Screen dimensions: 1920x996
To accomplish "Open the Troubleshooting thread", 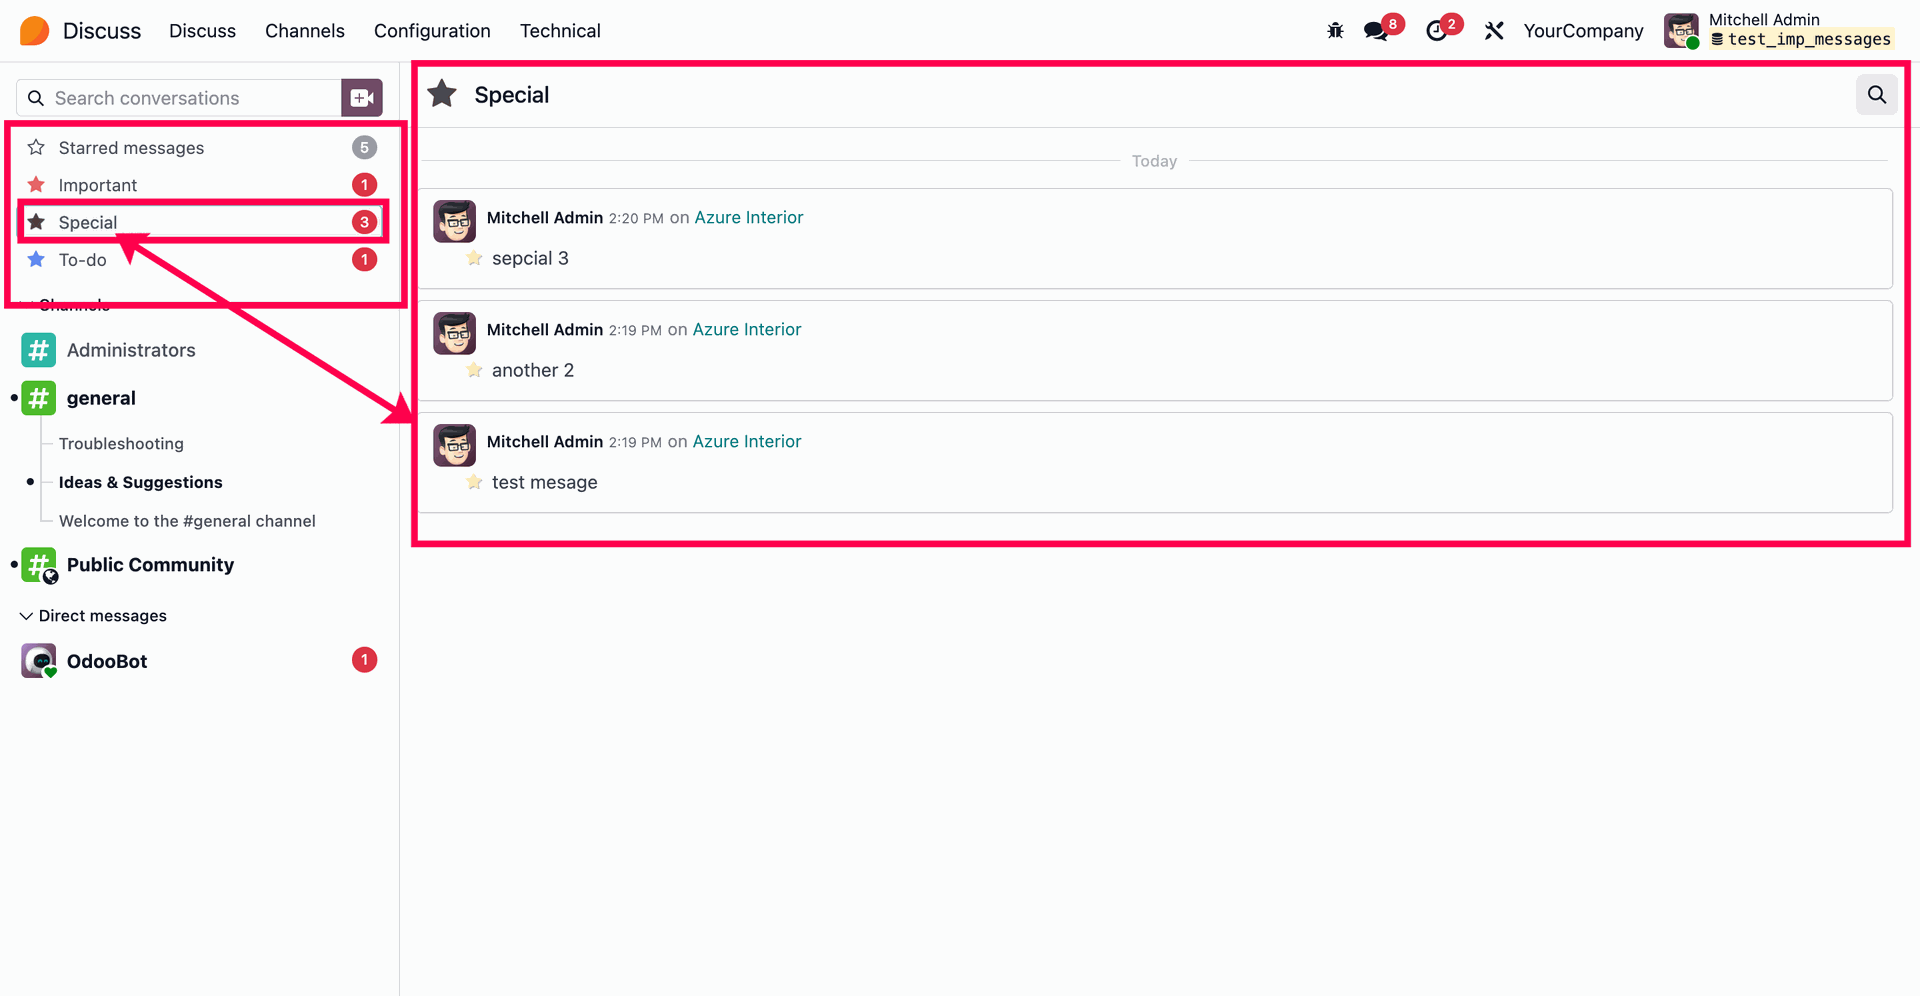I will click(x=121, y=444).
